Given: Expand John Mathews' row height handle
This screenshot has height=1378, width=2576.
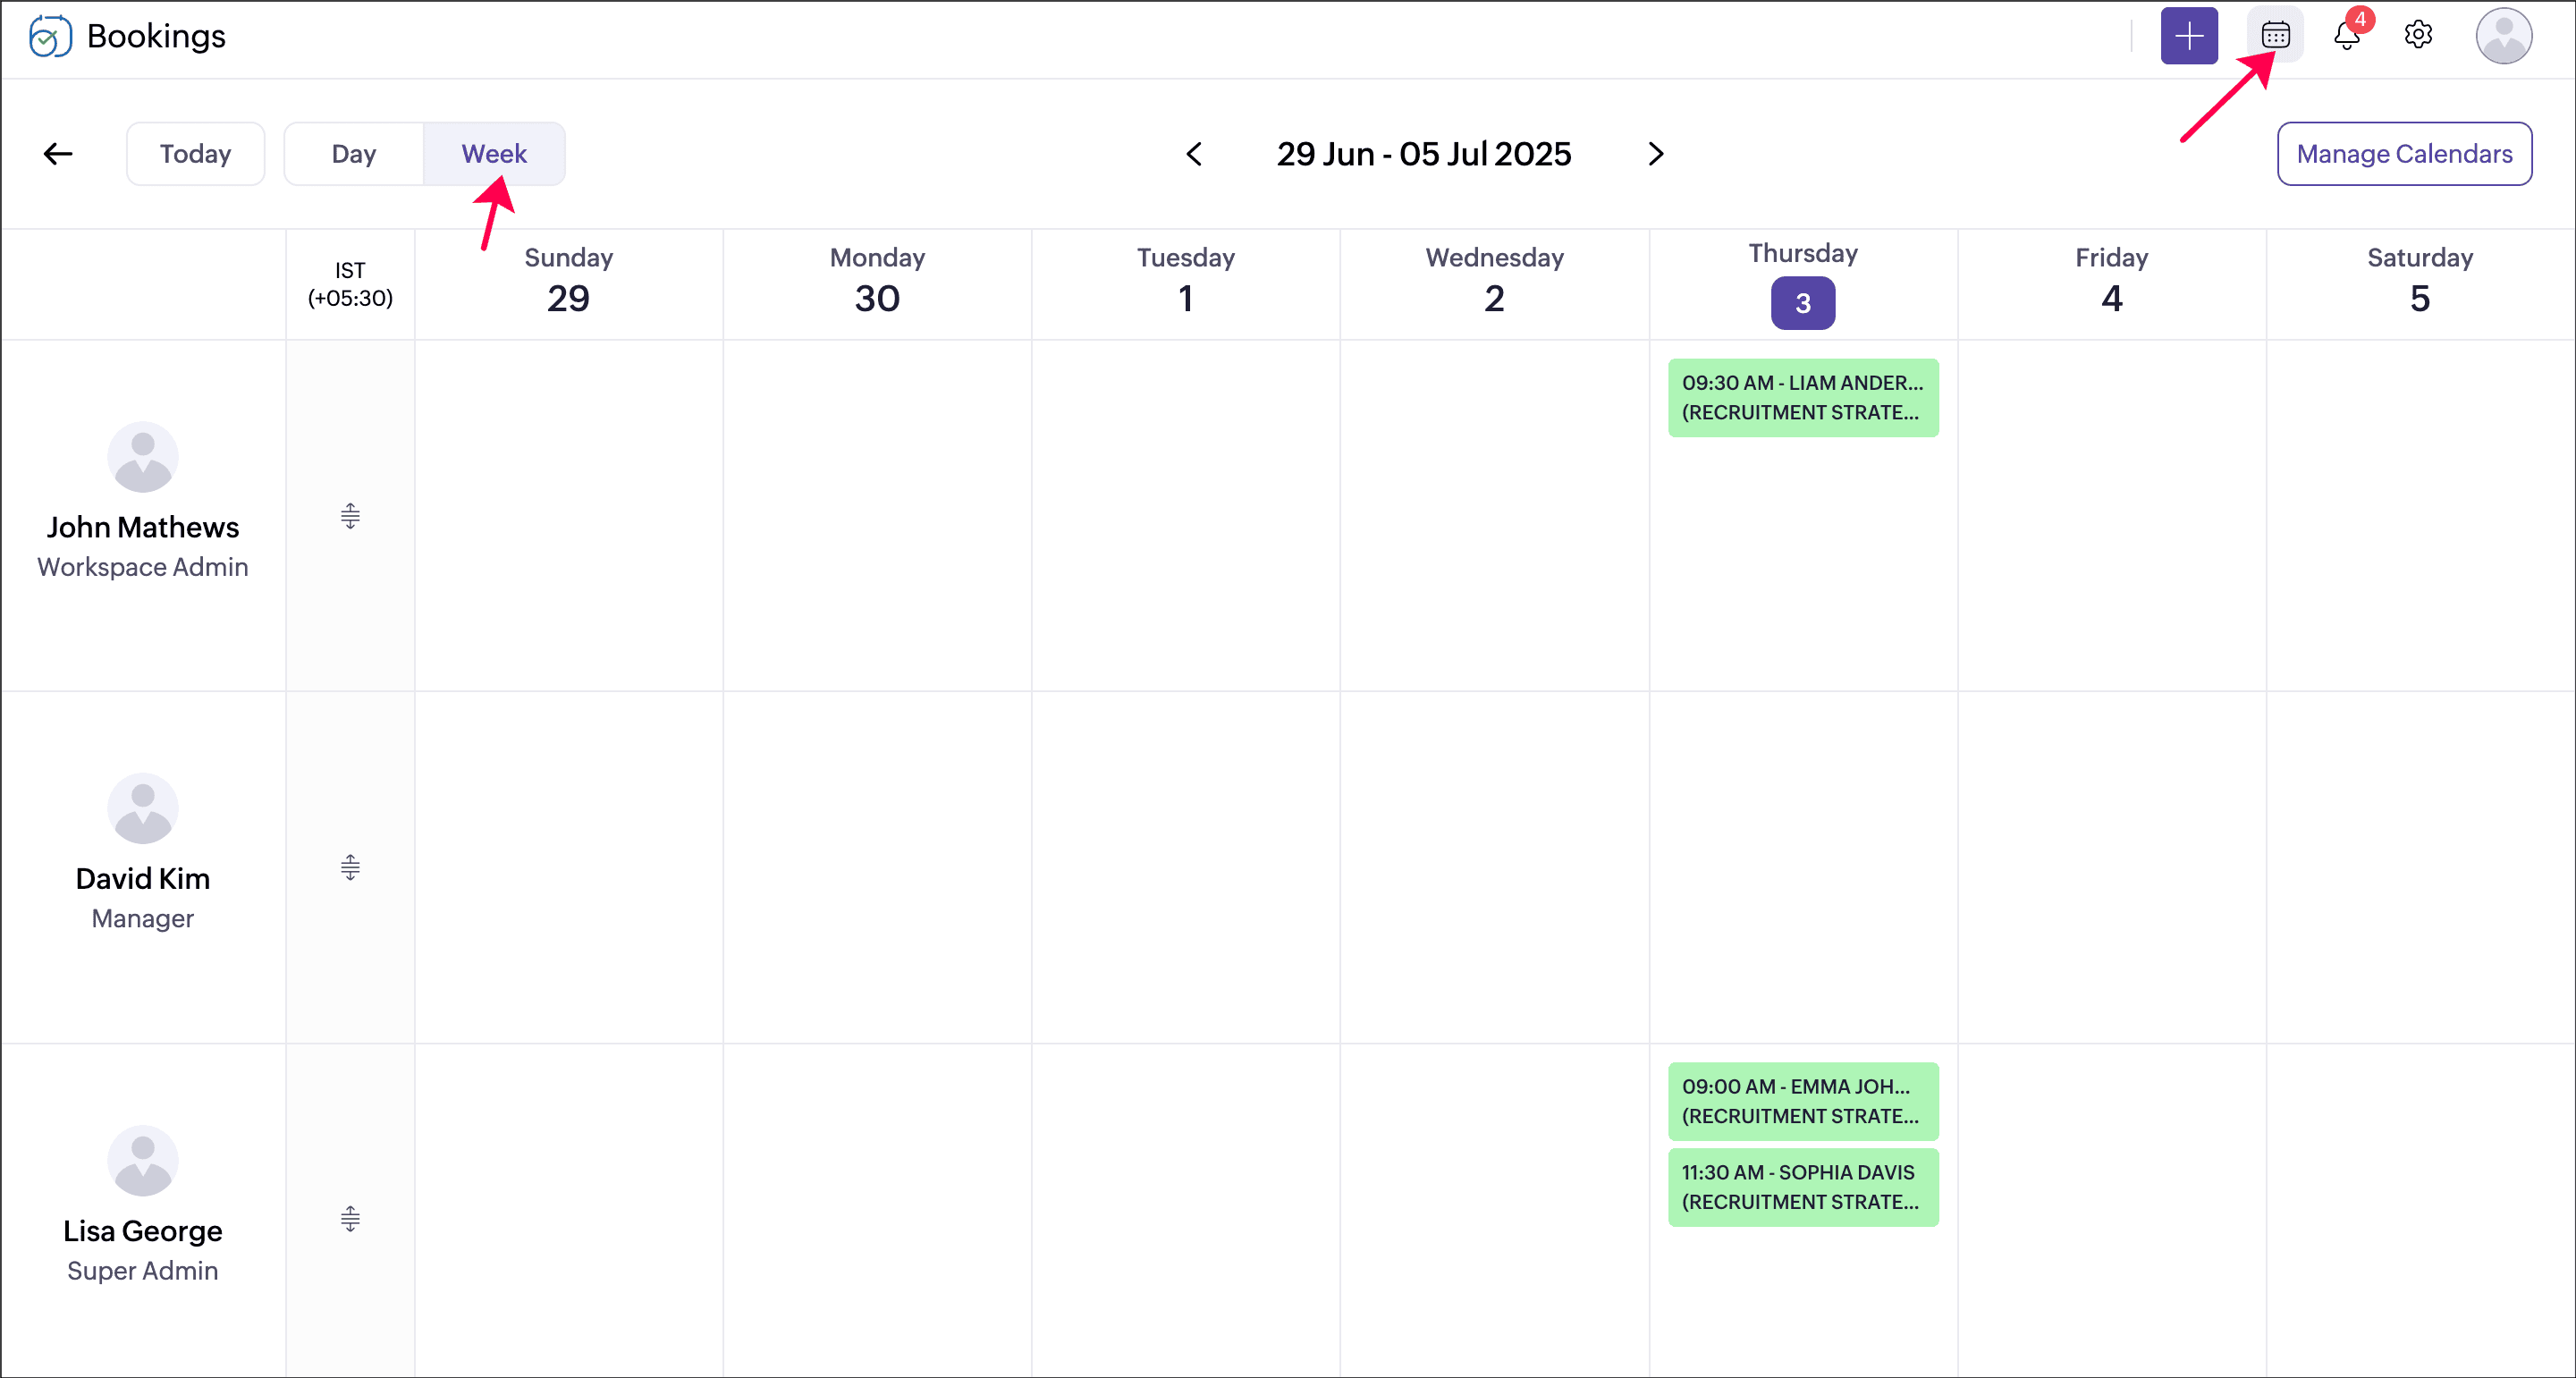Looking at the screenshot, I should coord(350,516).
